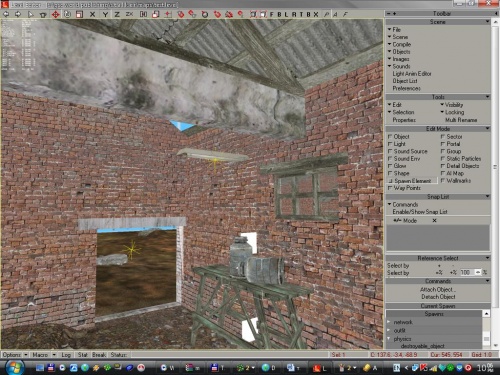Toggle the Z axis constraint
Viewport: 500px width, 375px height.
coord(117,14)
